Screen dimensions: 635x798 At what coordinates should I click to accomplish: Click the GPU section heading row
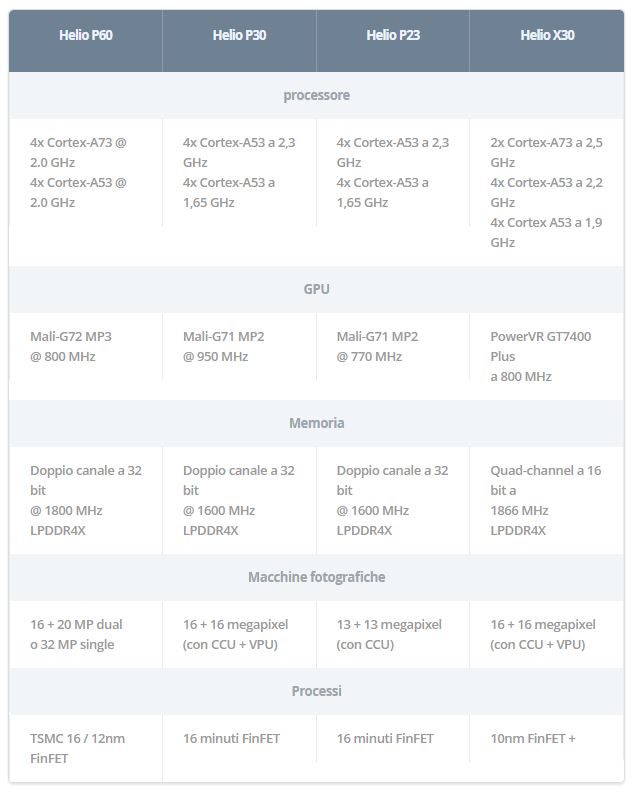[316, 289]
